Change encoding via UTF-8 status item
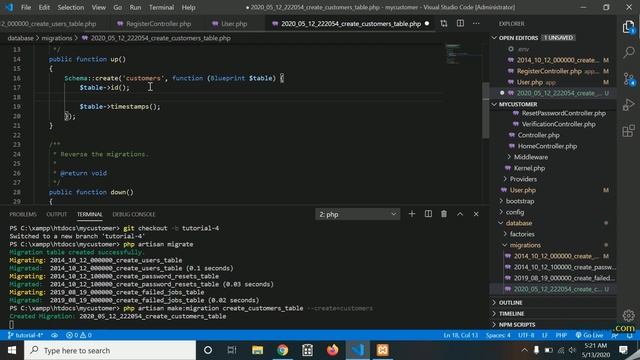Viewport: 640px width, 360px height. tap(526, 335)
